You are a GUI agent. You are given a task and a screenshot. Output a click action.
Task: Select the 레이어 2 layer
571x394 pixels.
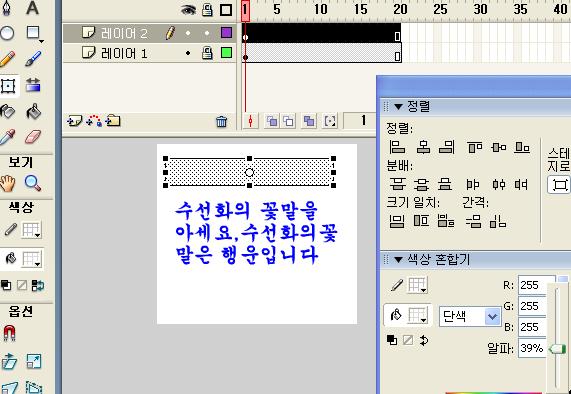[x=124, y=33]
